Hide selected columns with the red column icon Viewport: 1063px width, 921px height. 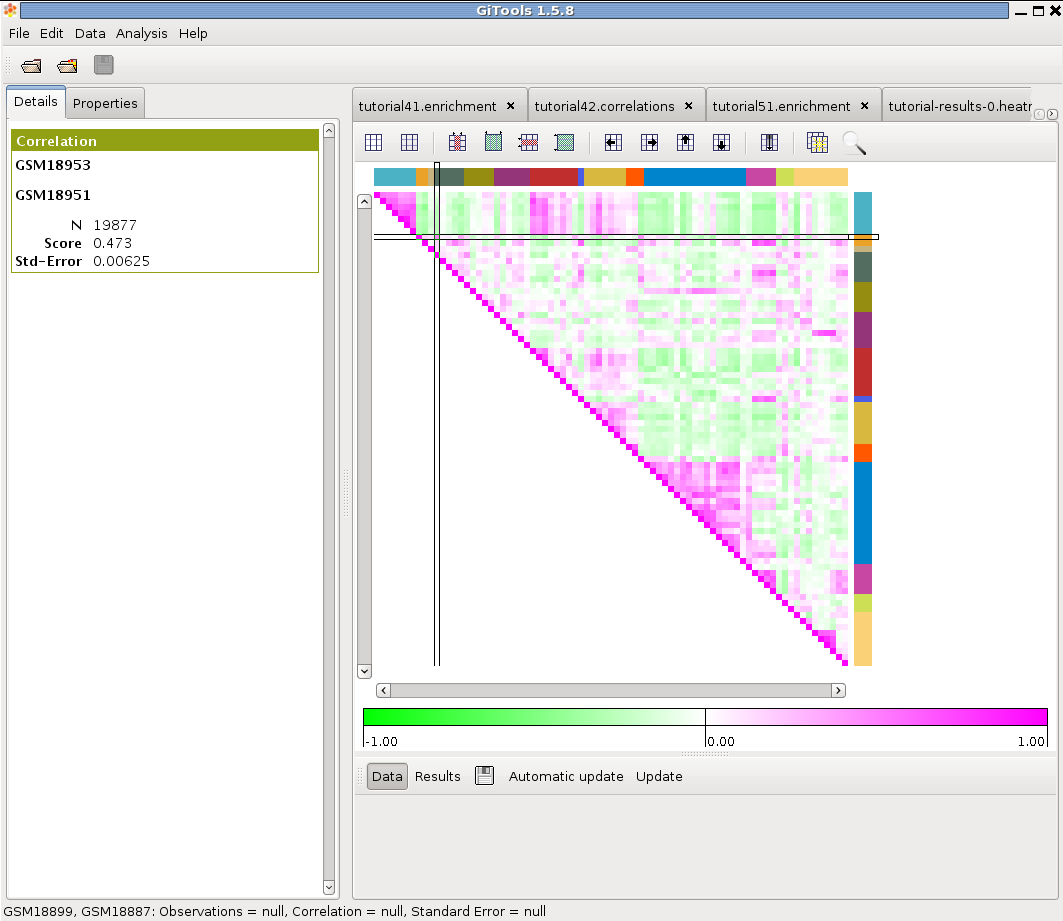(458, 142)
